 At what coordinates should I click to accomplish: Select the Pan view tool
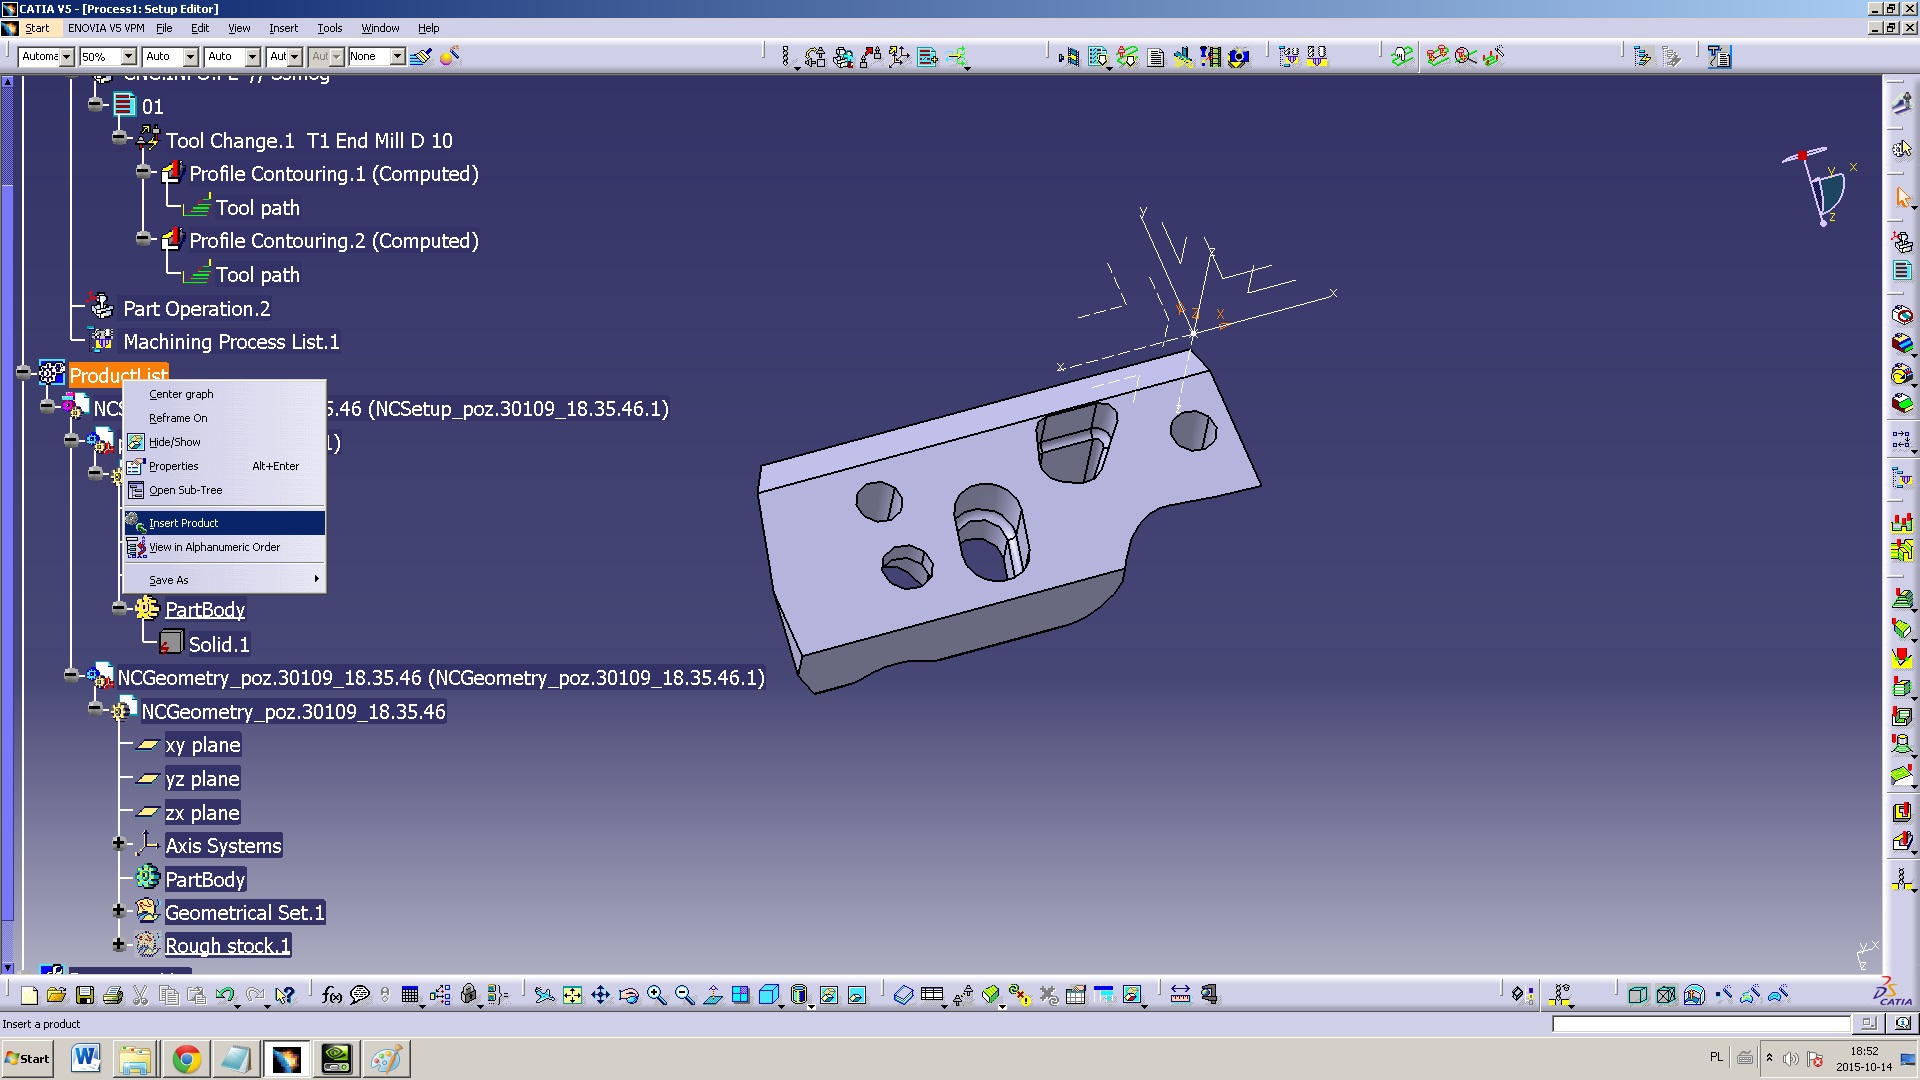[600, 995]
